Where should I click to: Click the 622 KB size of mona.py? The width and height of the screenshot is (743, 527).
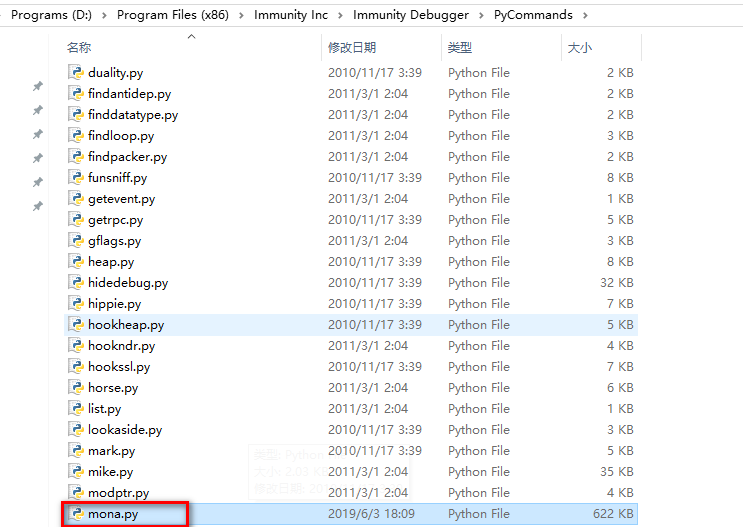pos(613,514)
